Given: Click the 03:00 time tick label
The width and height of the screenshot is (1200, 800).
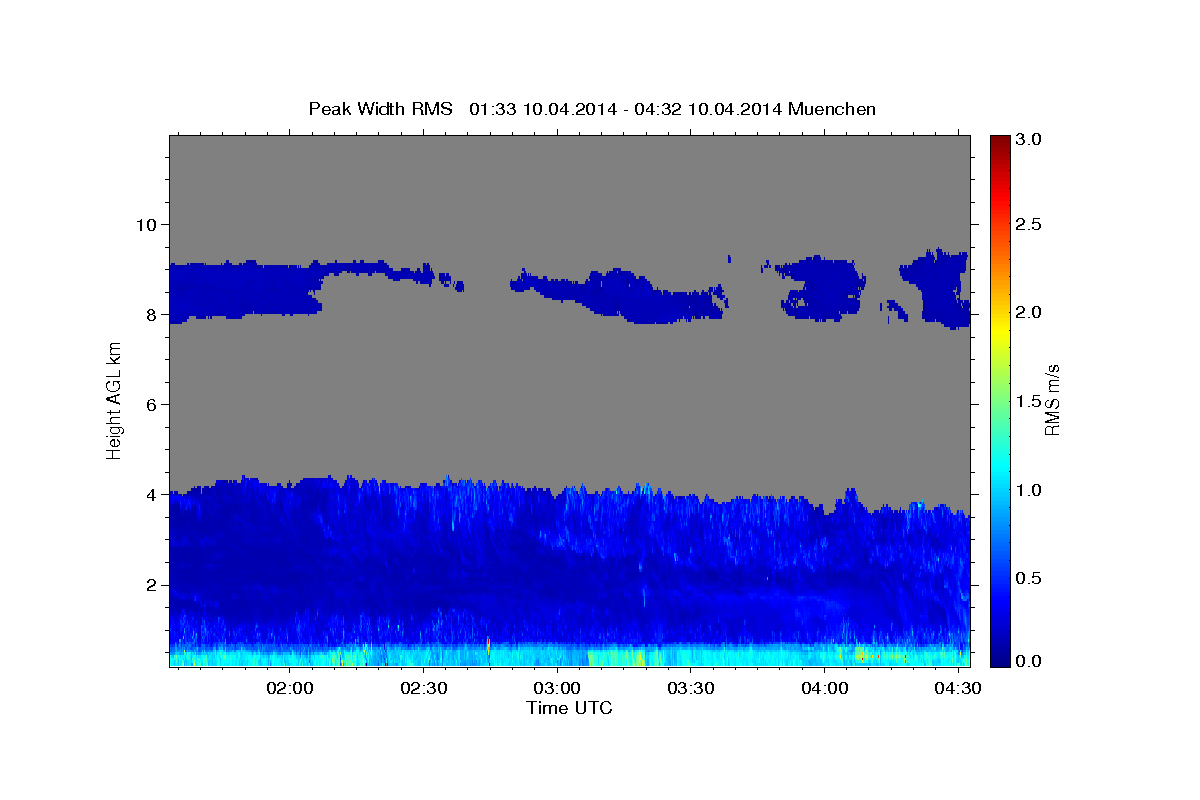Looking at the screenshot, I should click(557, 689).
